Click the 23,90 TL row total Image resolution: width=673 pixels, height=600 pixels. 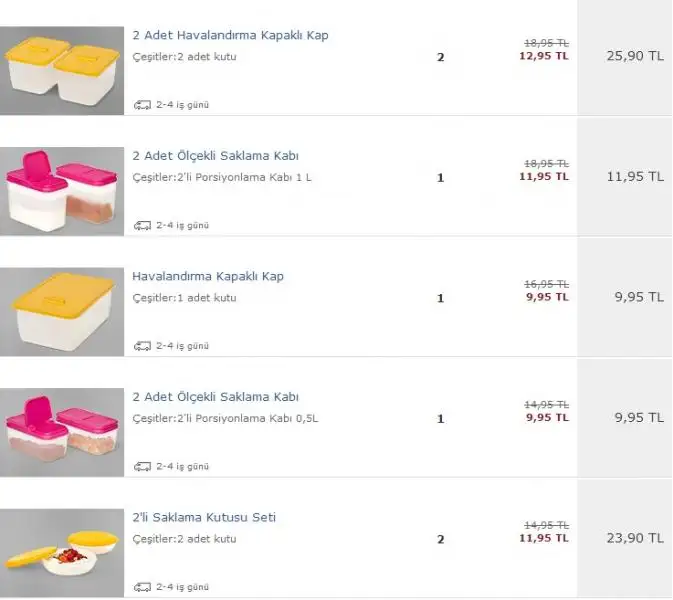[635, 538]
